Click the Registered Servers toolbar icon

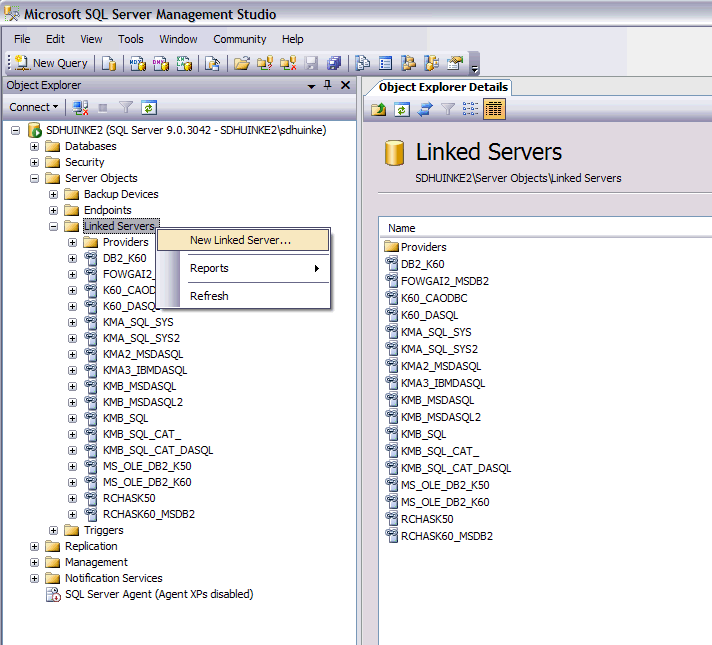tap(362, 63)
